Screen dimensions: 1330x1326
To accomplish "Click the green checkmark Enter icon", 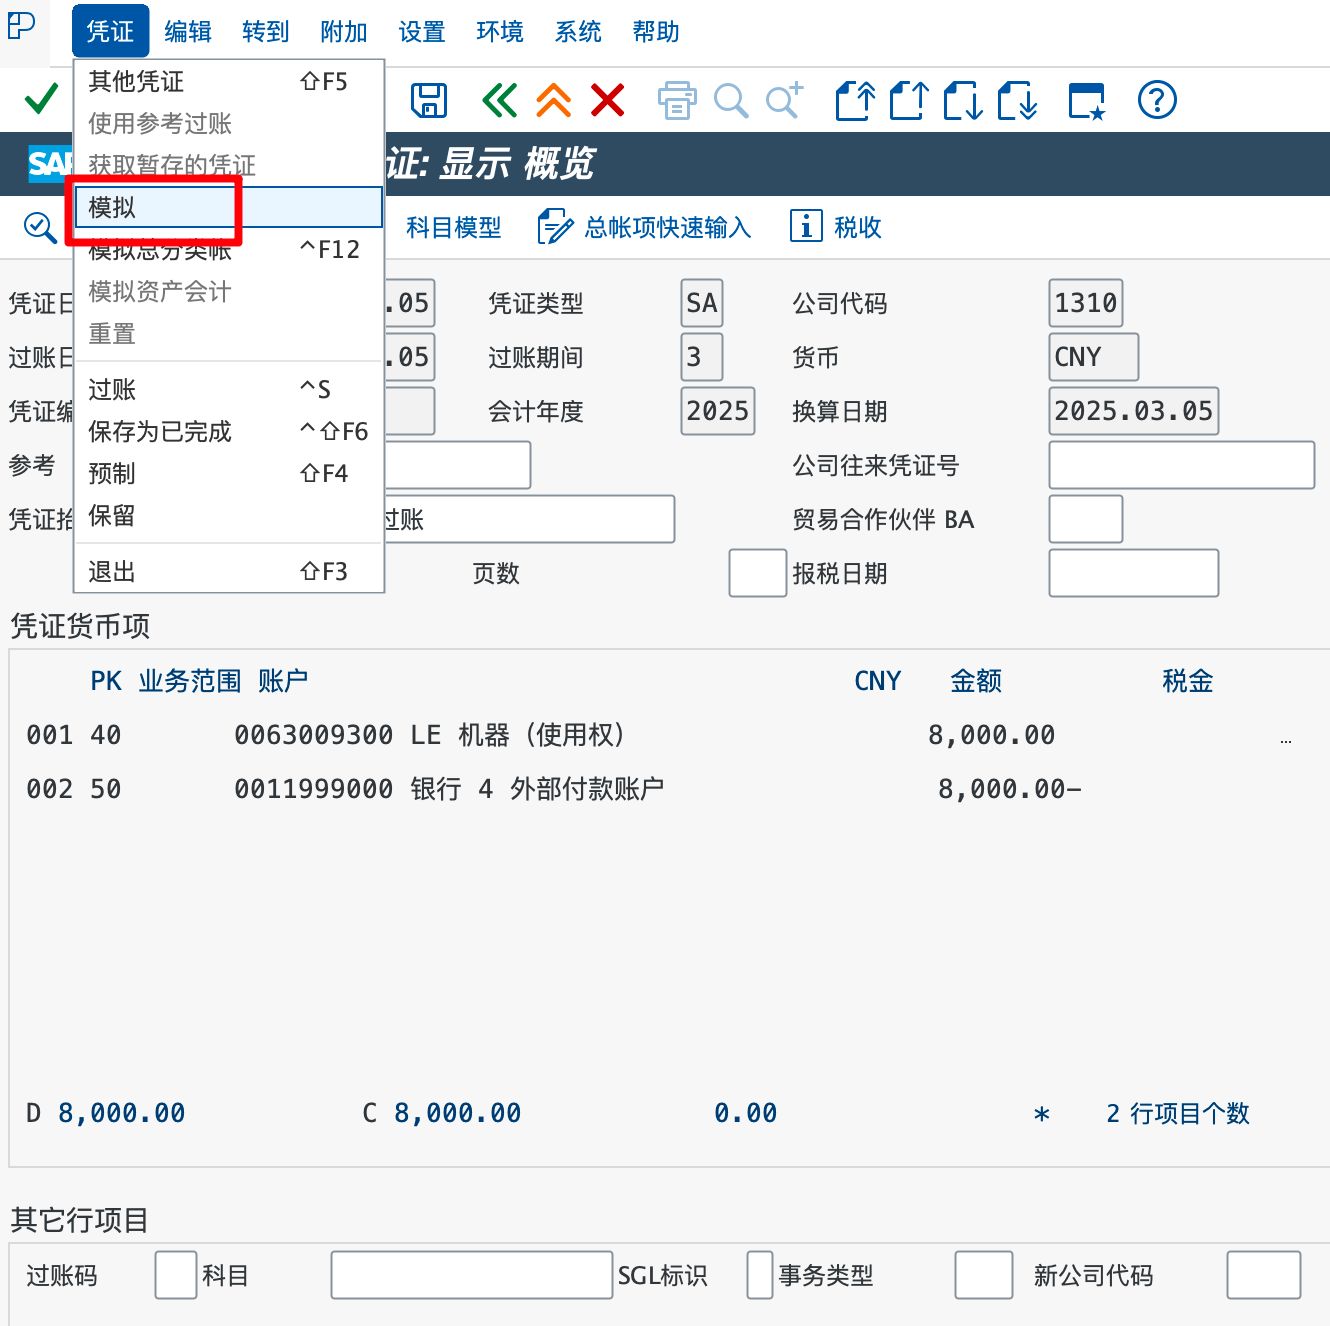I will click(x=41, y=99).
